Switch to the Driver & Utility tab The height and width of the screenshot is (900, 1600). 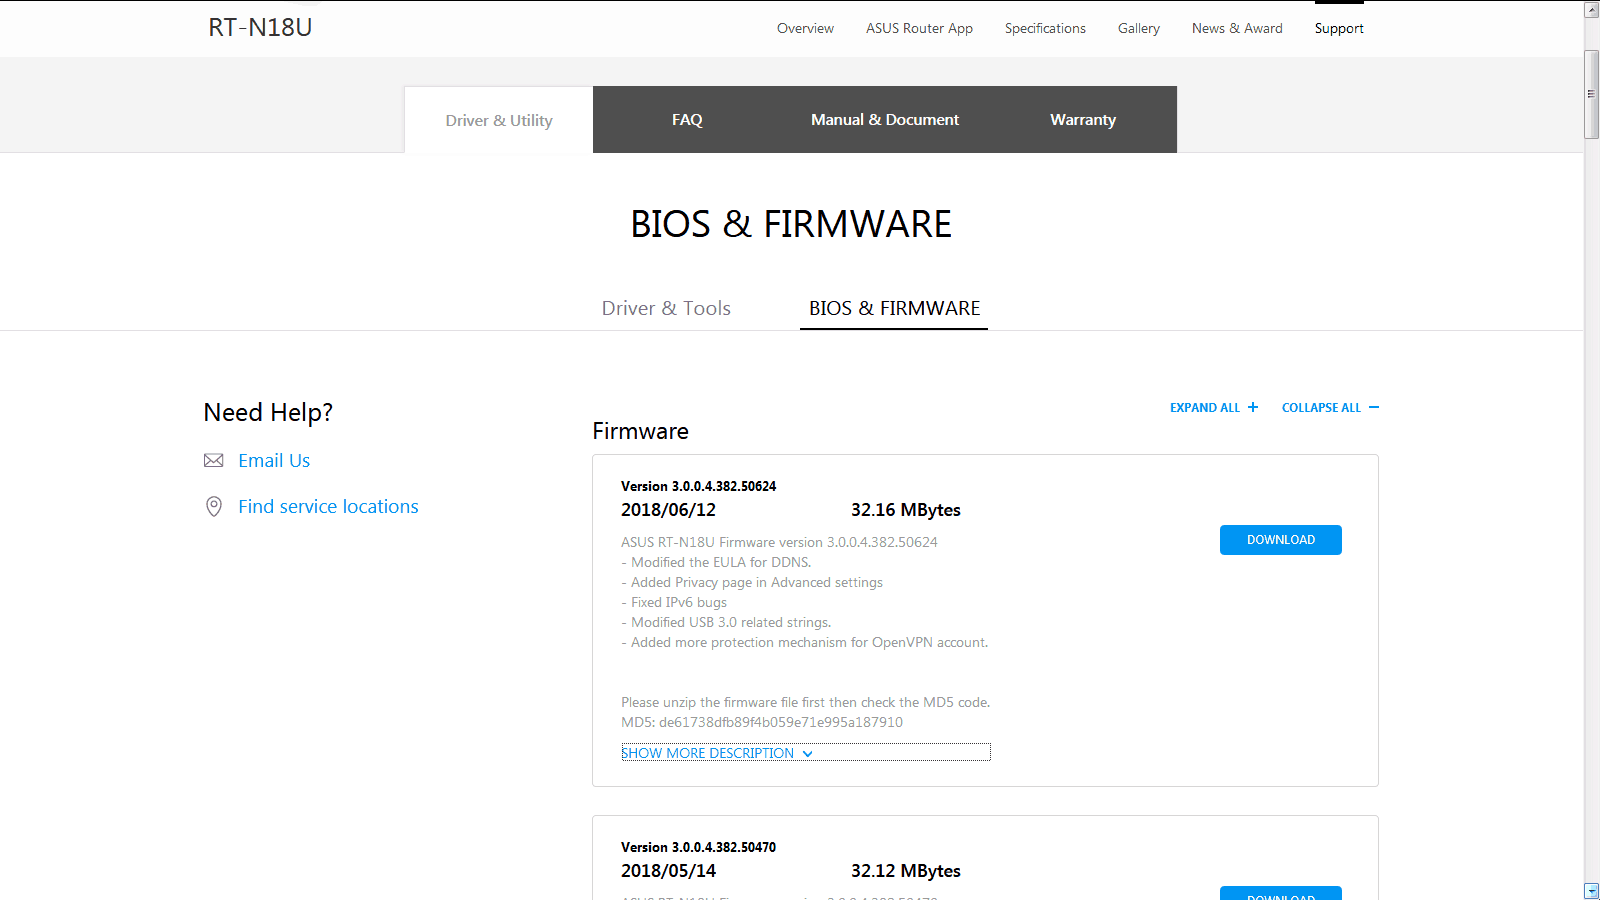[x=499, y=120]
